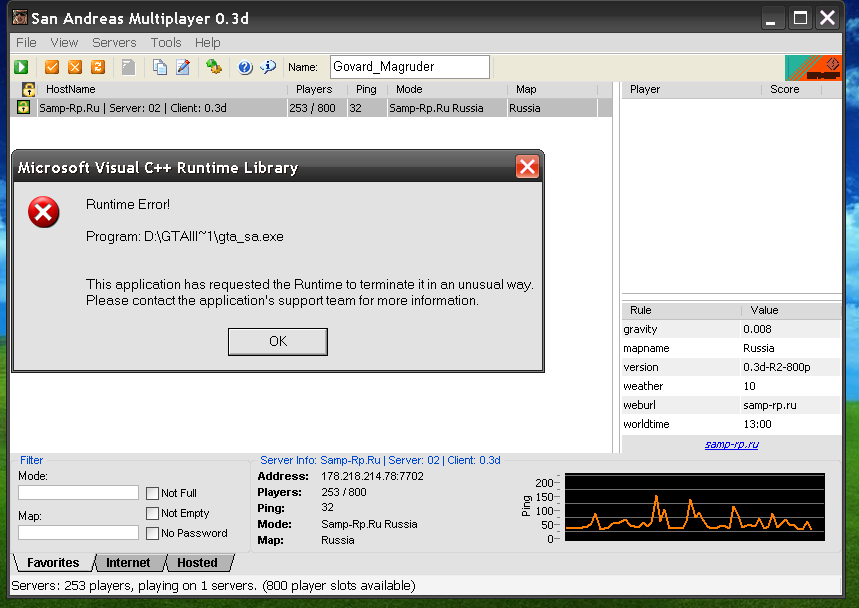This screenshot has height=608, width=859.
Task: Sort by the Ping column header
Action: coord(367,89)
